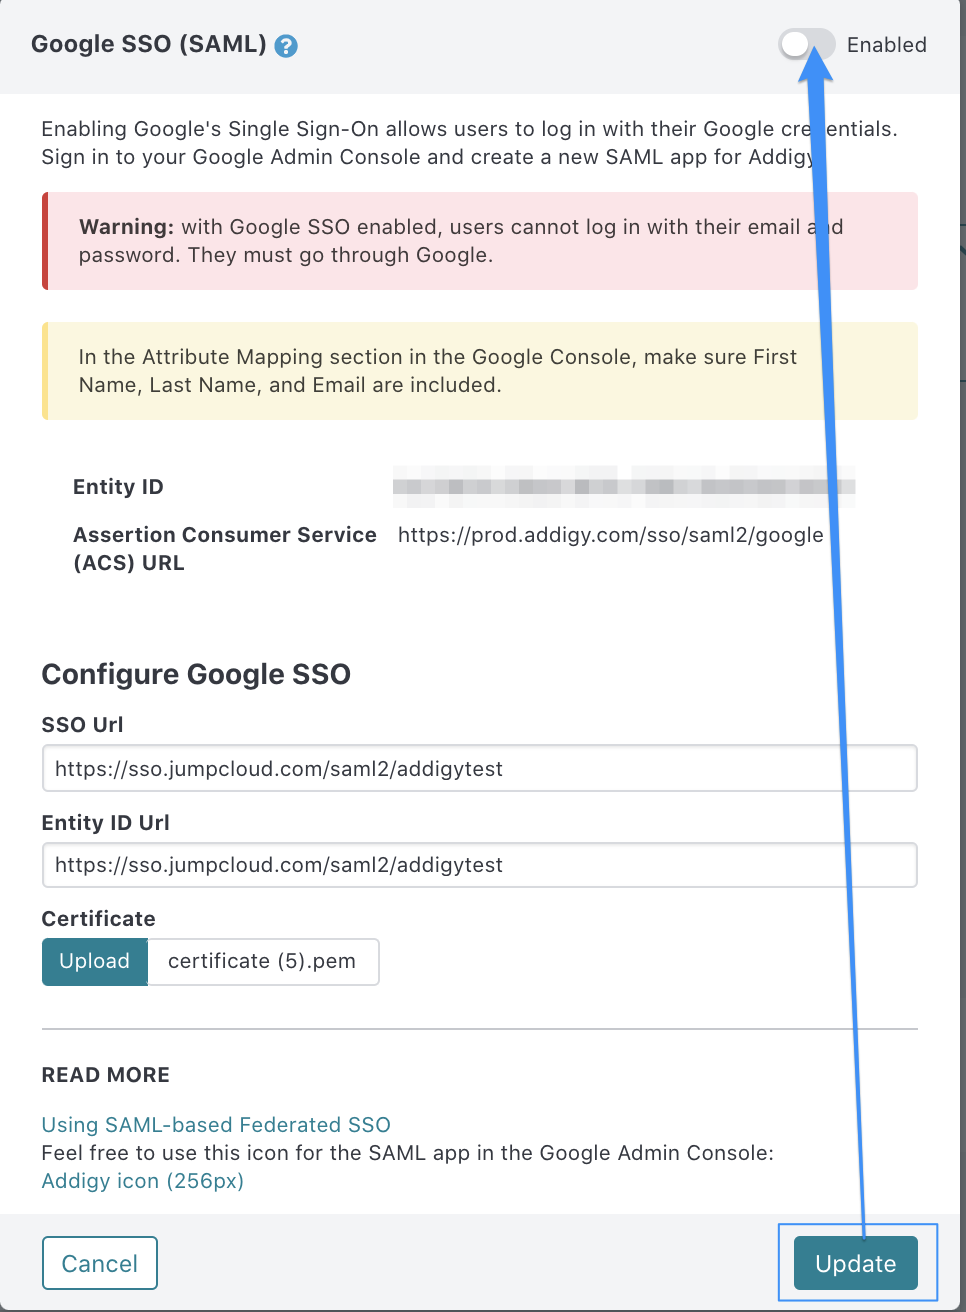The width and height of the screenshot is (966, 1312).
Task: Click the Certificate field label
Action: (99, 919)
